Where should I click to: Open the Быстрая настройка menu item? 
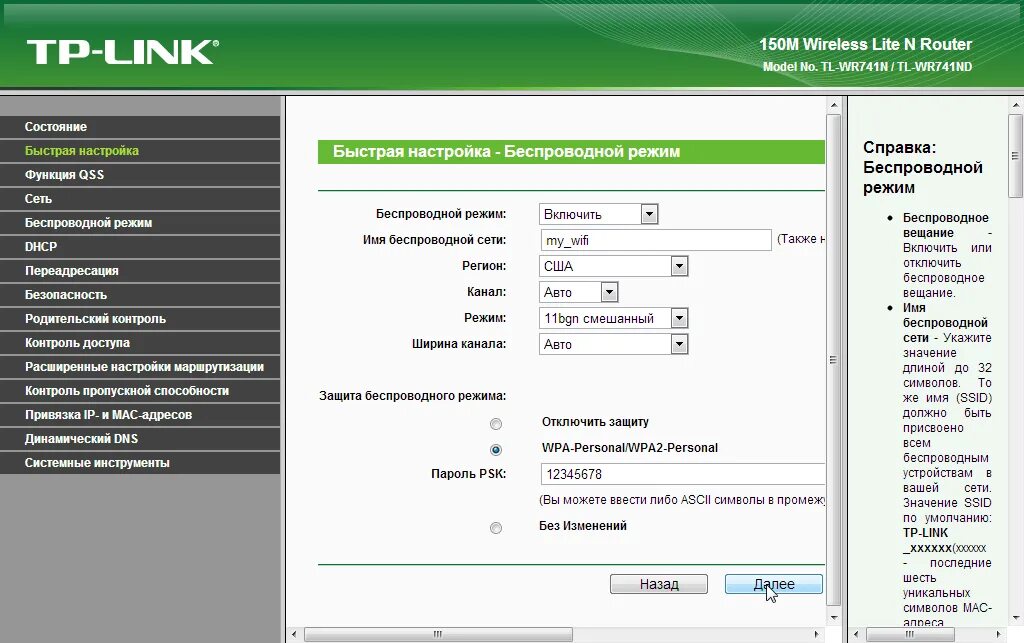tap(140, 151)
